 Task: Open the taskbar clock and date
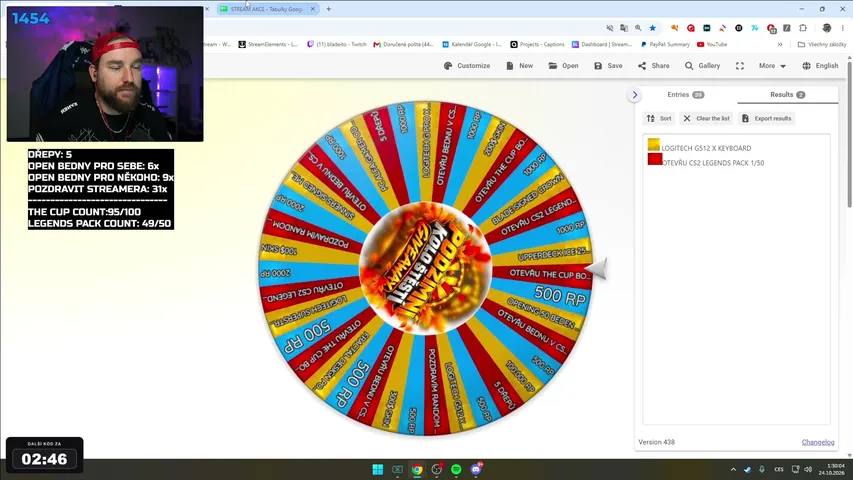pos(831,469)
